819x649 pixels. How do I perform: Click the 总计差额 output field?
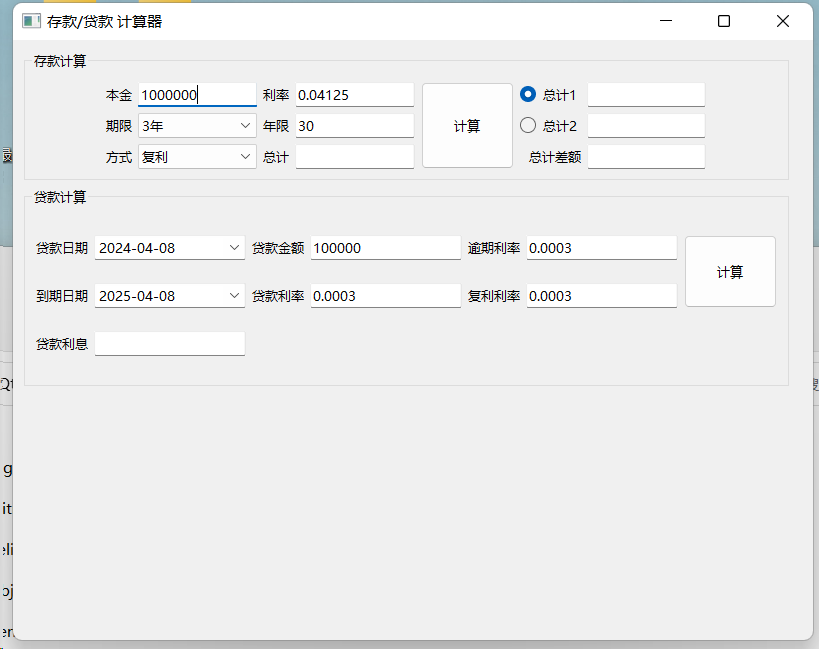click(646, 157)
